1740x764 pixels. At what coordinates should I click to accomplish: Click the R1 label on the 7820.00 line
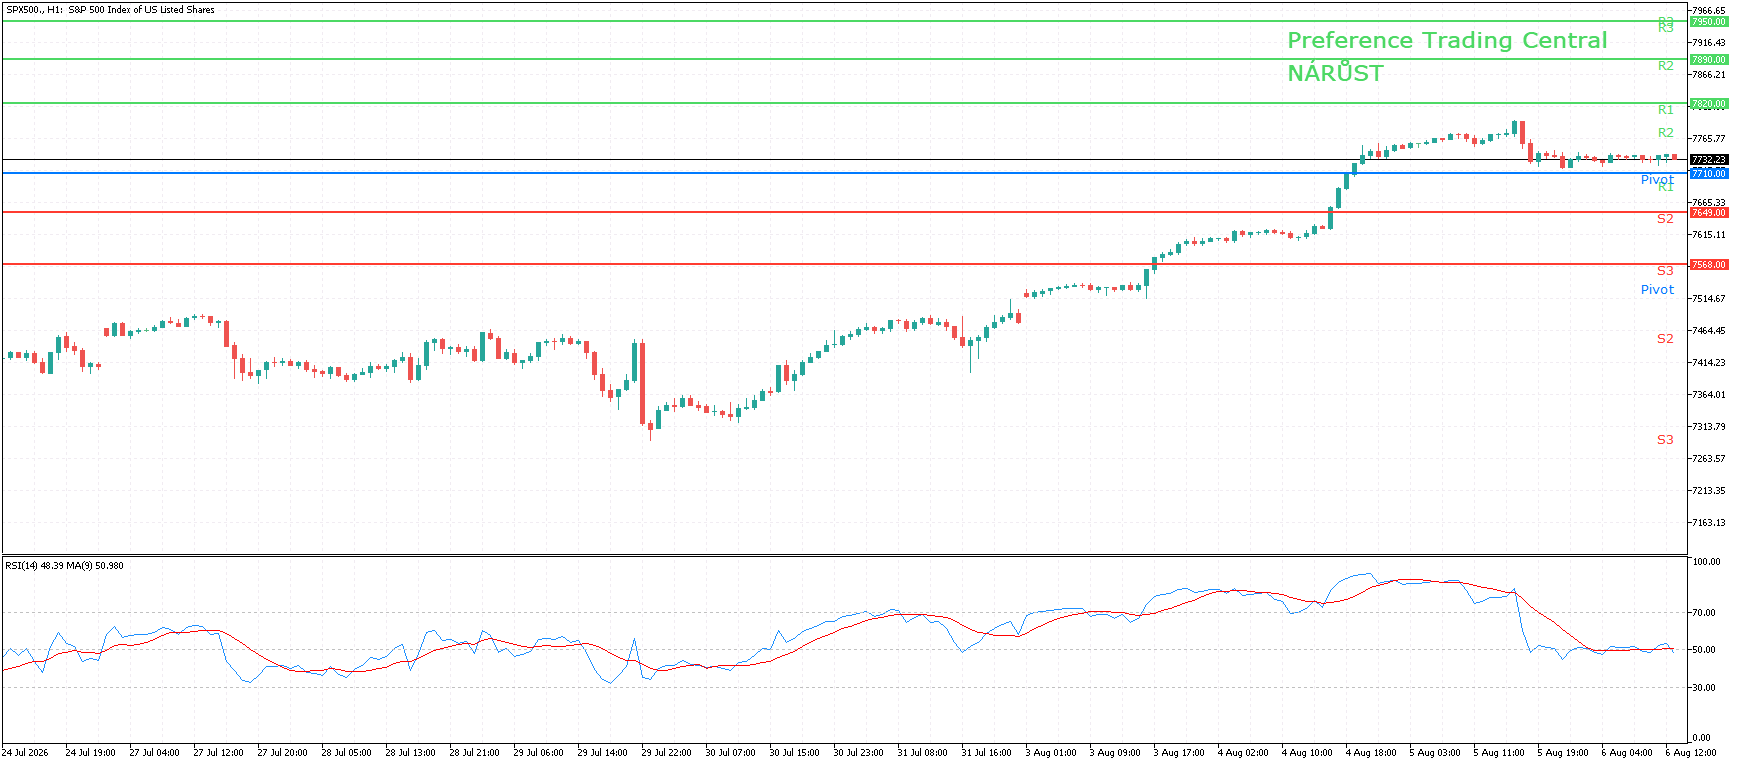click(1665, 110)
